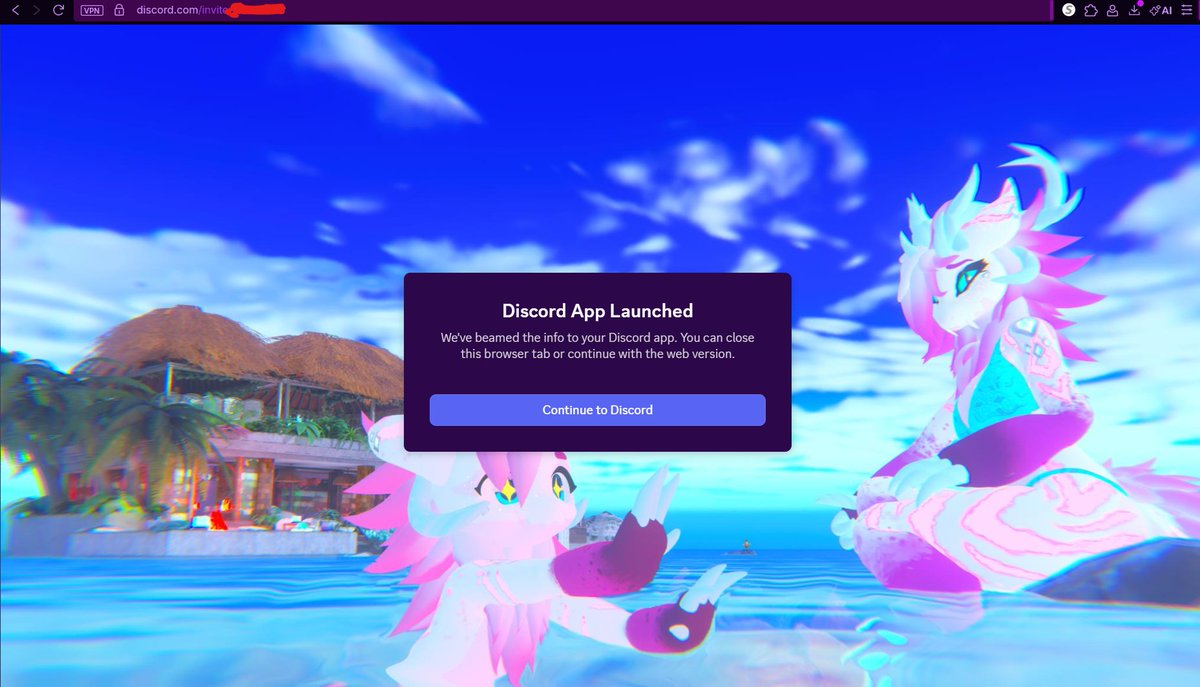Toggle the VPN badge in address bar

pos(92,10)
